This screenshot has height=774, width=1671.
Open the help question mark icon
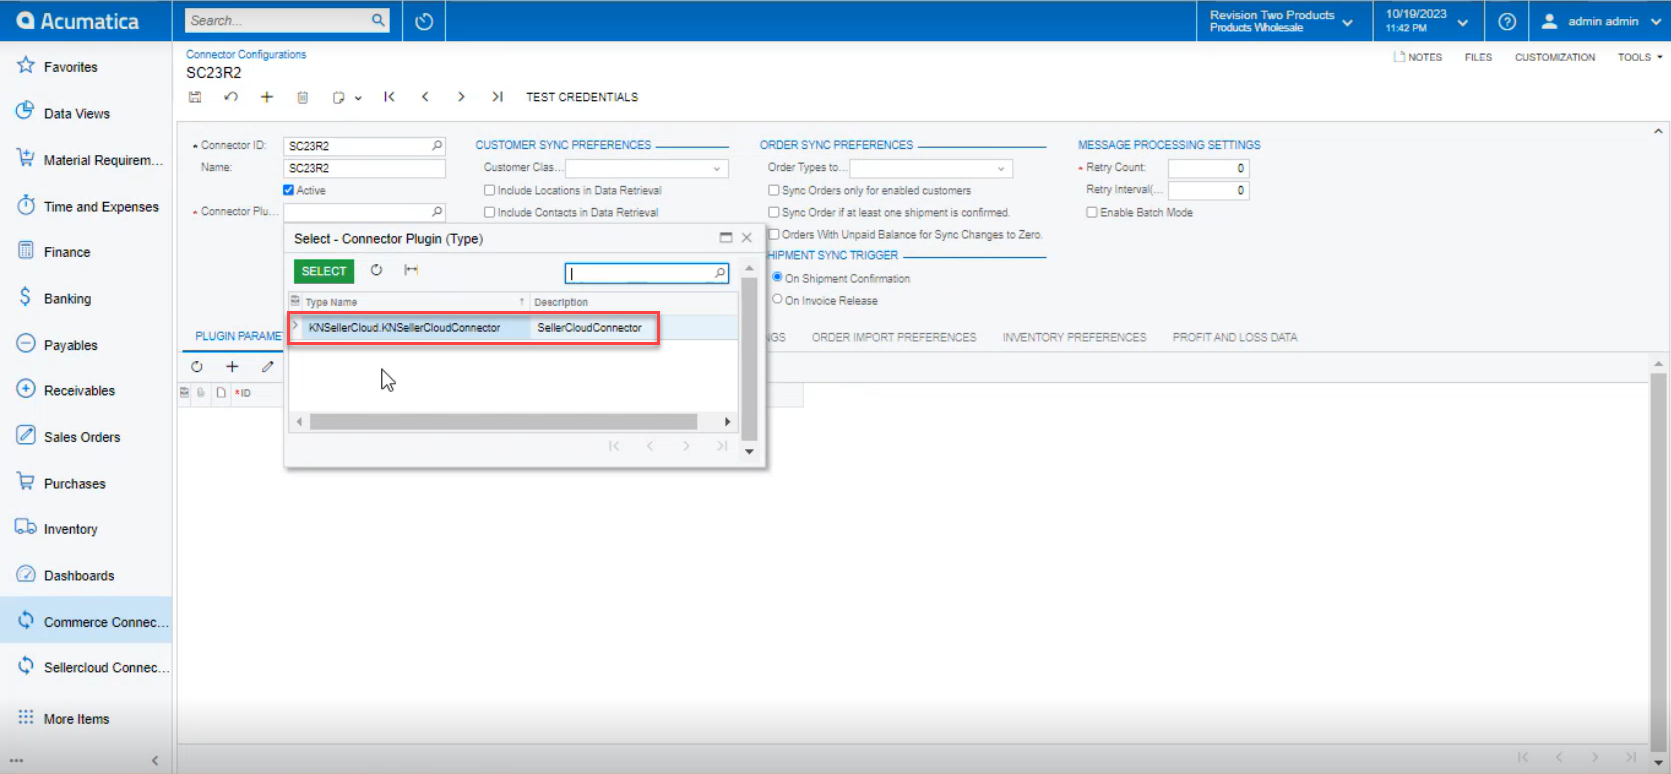(x=1507, y=21)
